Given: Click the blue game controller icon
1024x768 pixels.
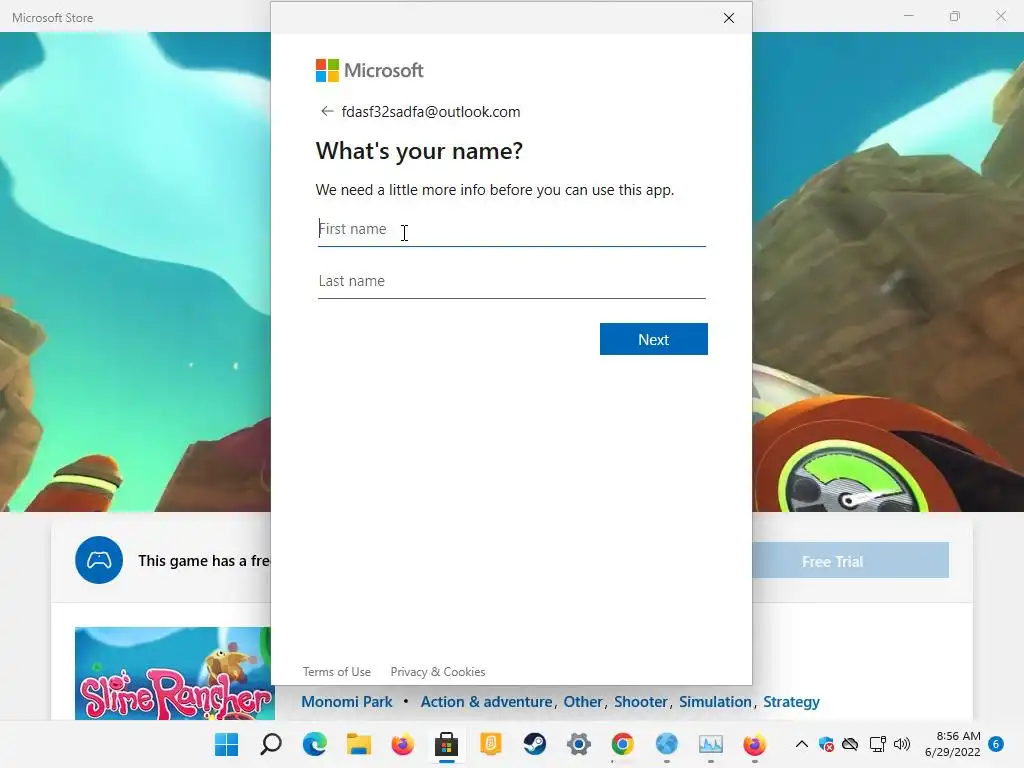Looking at the screenshot, I should (99, 560).
